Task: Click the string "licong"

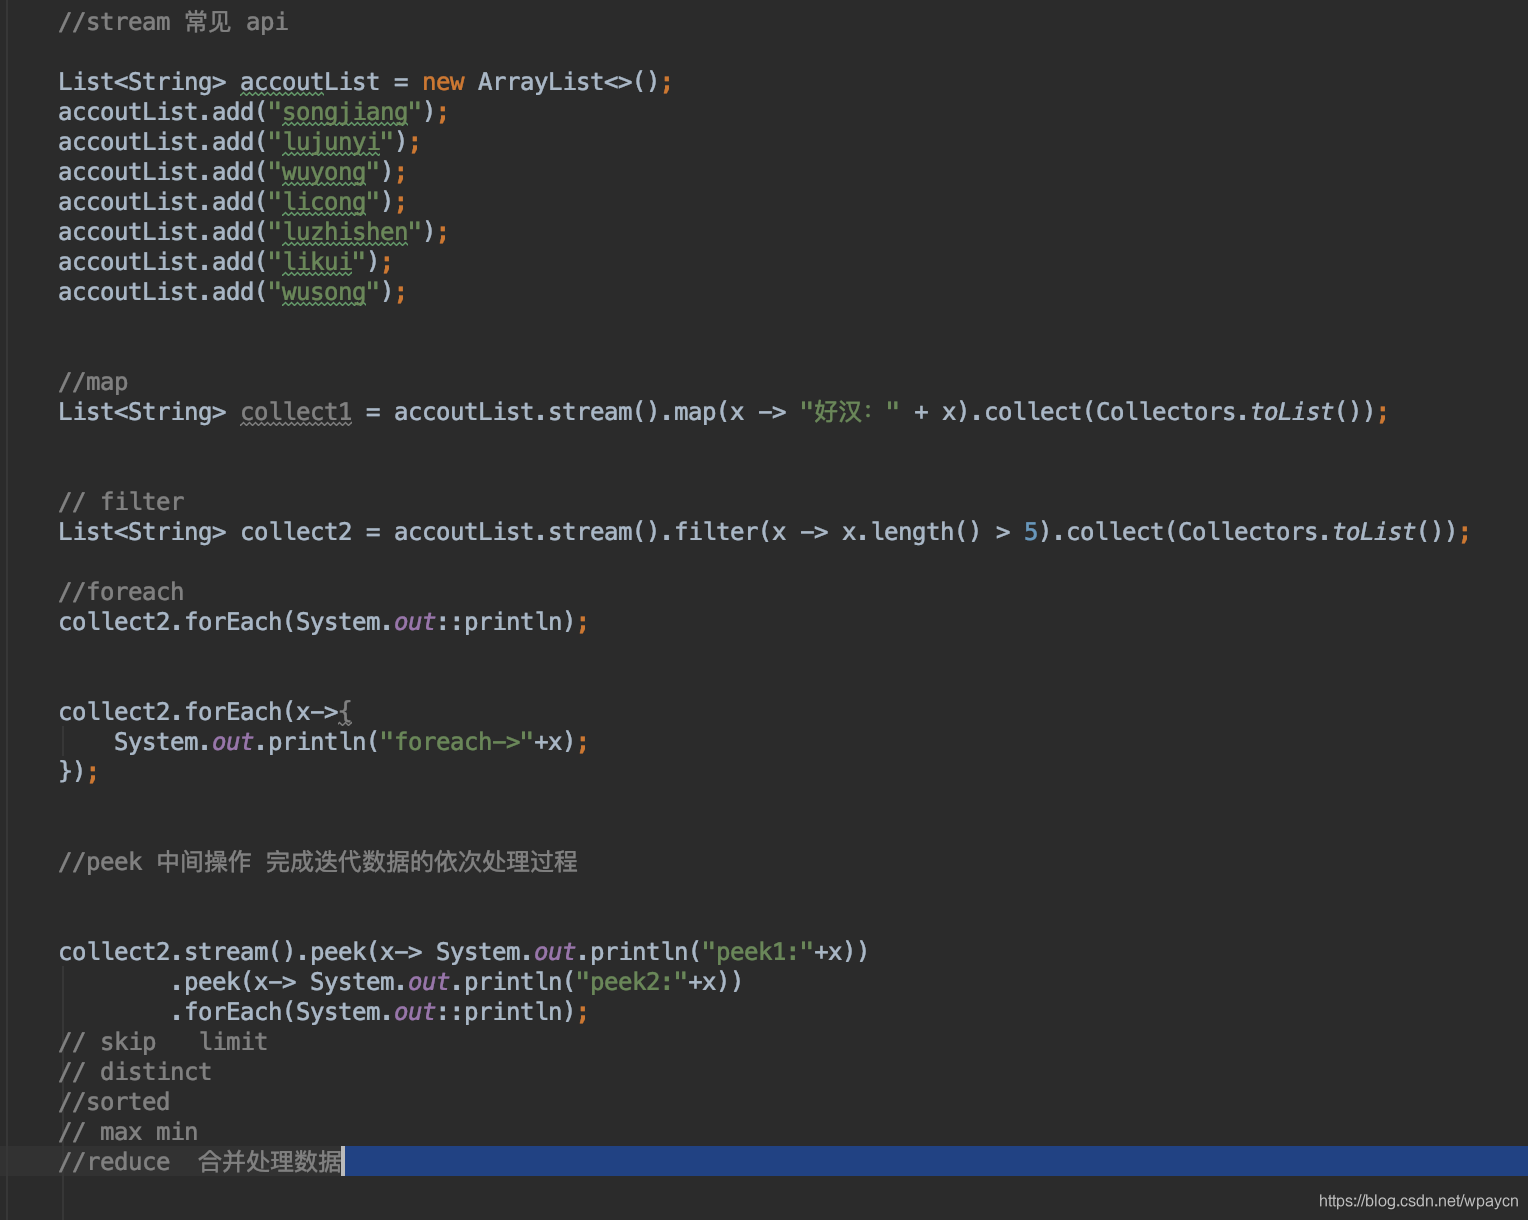Action: coord(324,202)
